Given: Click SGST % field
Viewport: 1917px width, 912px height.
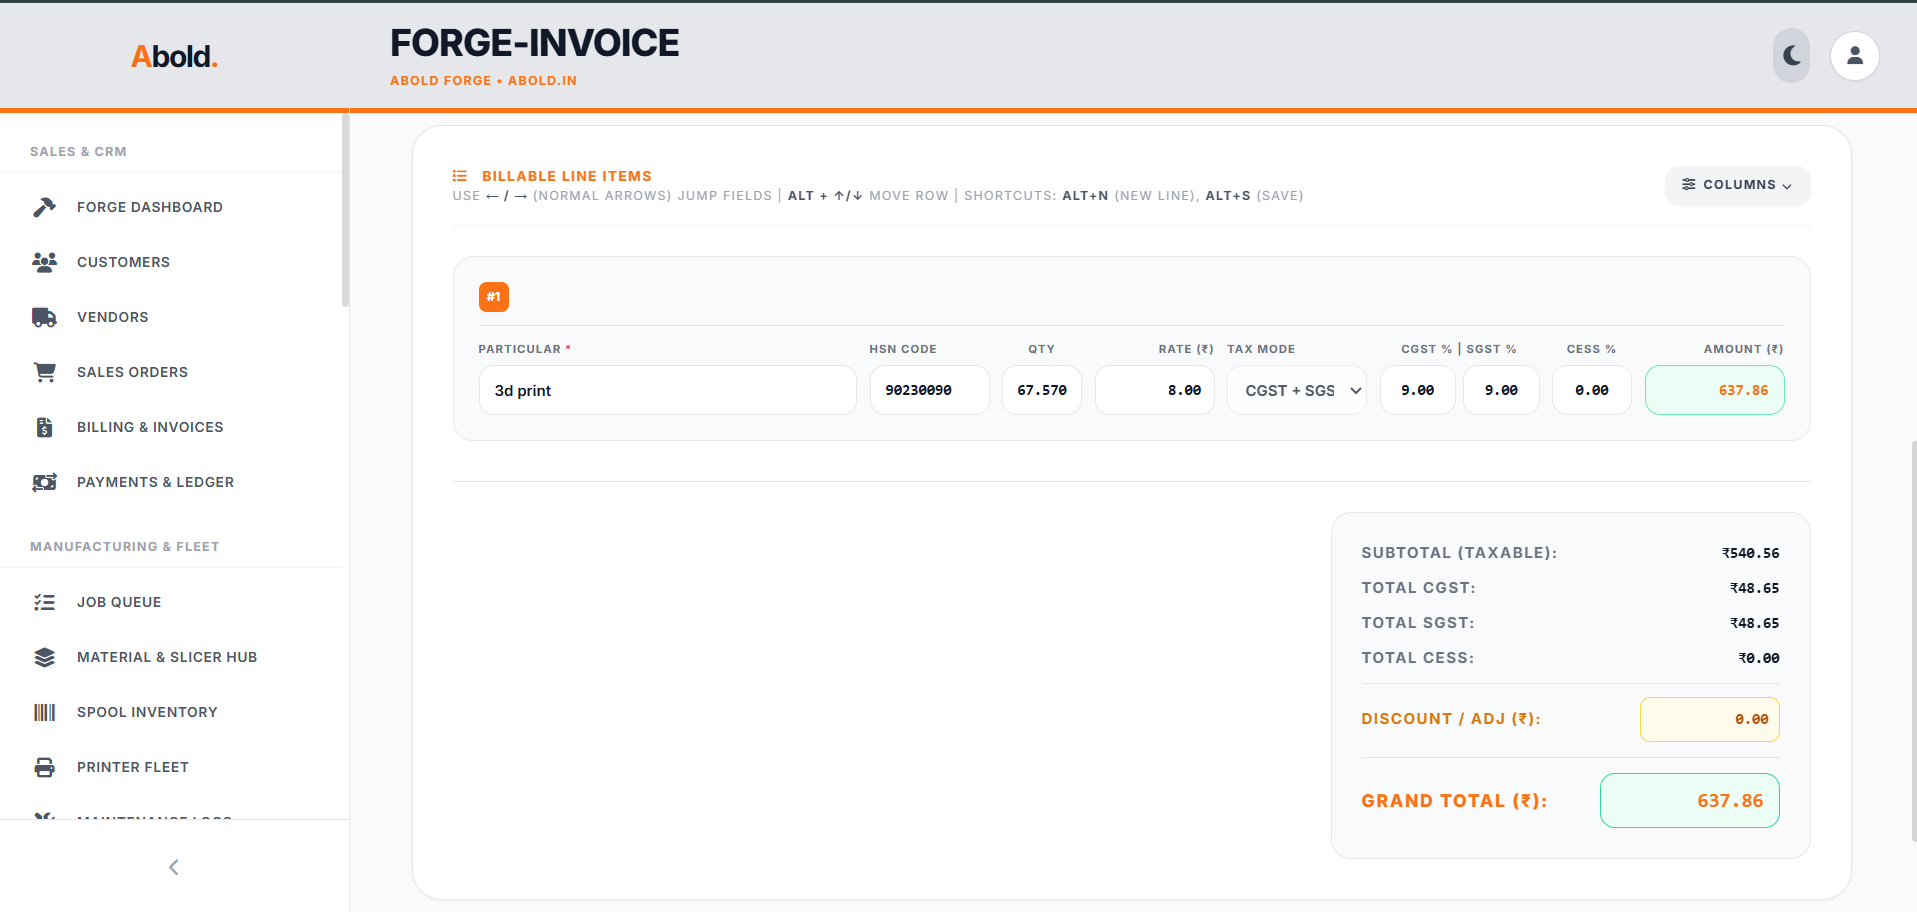Looking at the screenshot, I should (1501, 390).
